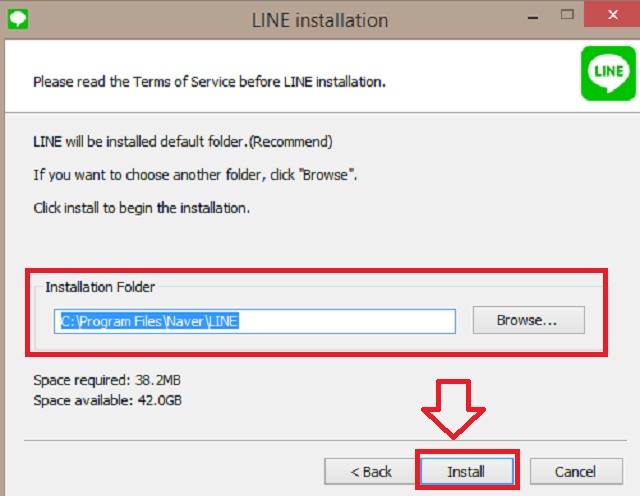Cancel the LINE installation
This screenshot has width=640, height=496.
[x=575, y=471]
